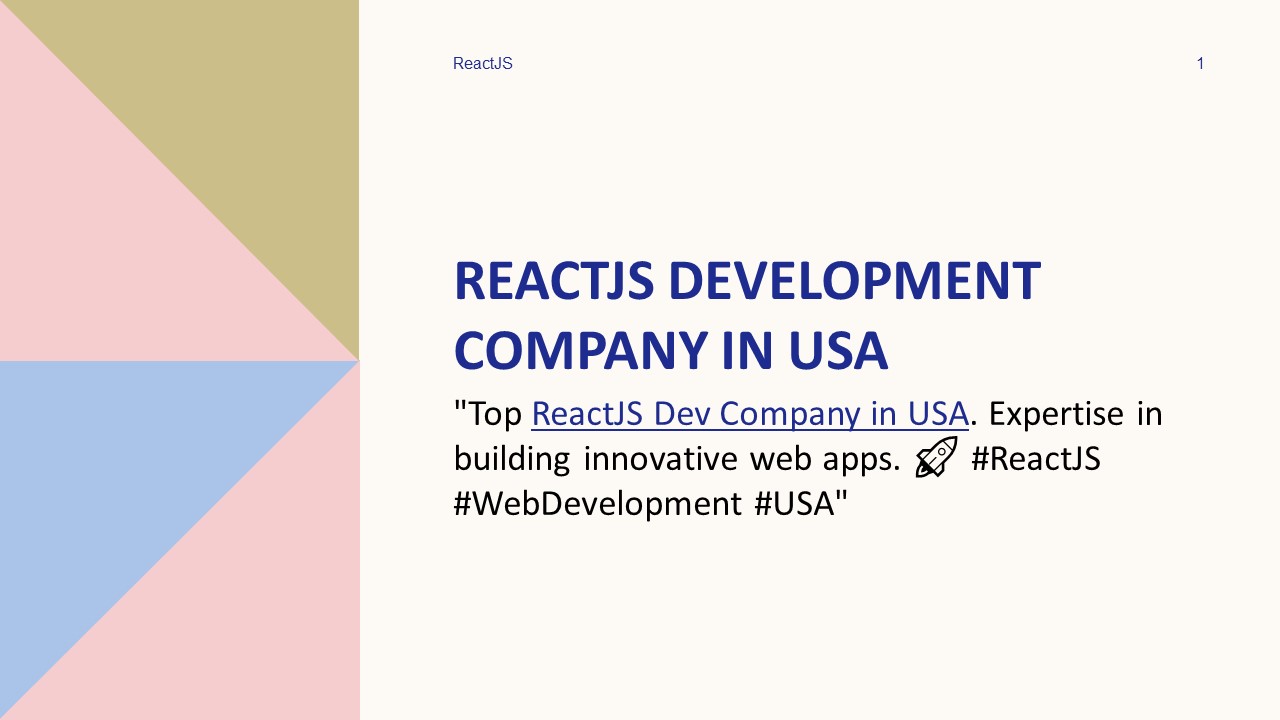Select the slide number indicator
1280x720 pixels.
(x=1200, y=63)
